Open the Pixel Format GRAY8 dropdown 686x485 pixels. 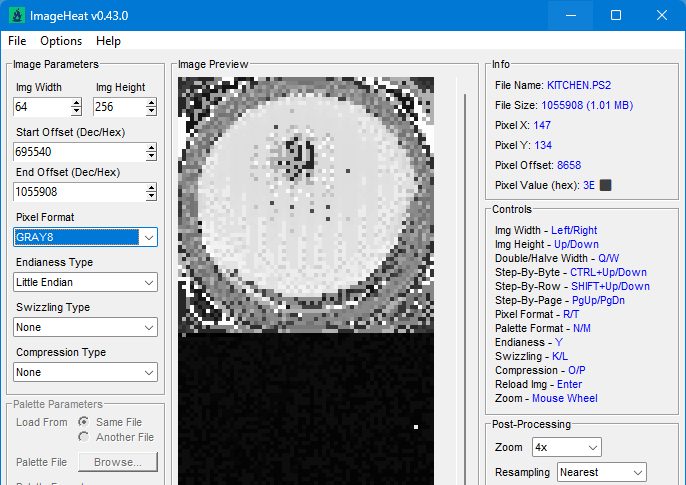click(x=85, y=237)
